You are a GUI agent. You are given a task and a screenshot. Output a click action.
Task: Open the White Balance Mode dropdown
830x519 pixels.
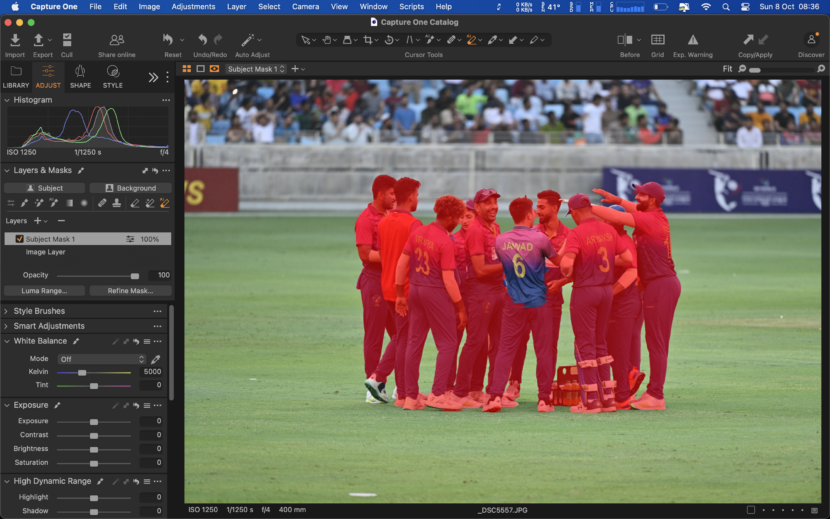[x=102, y=359]
